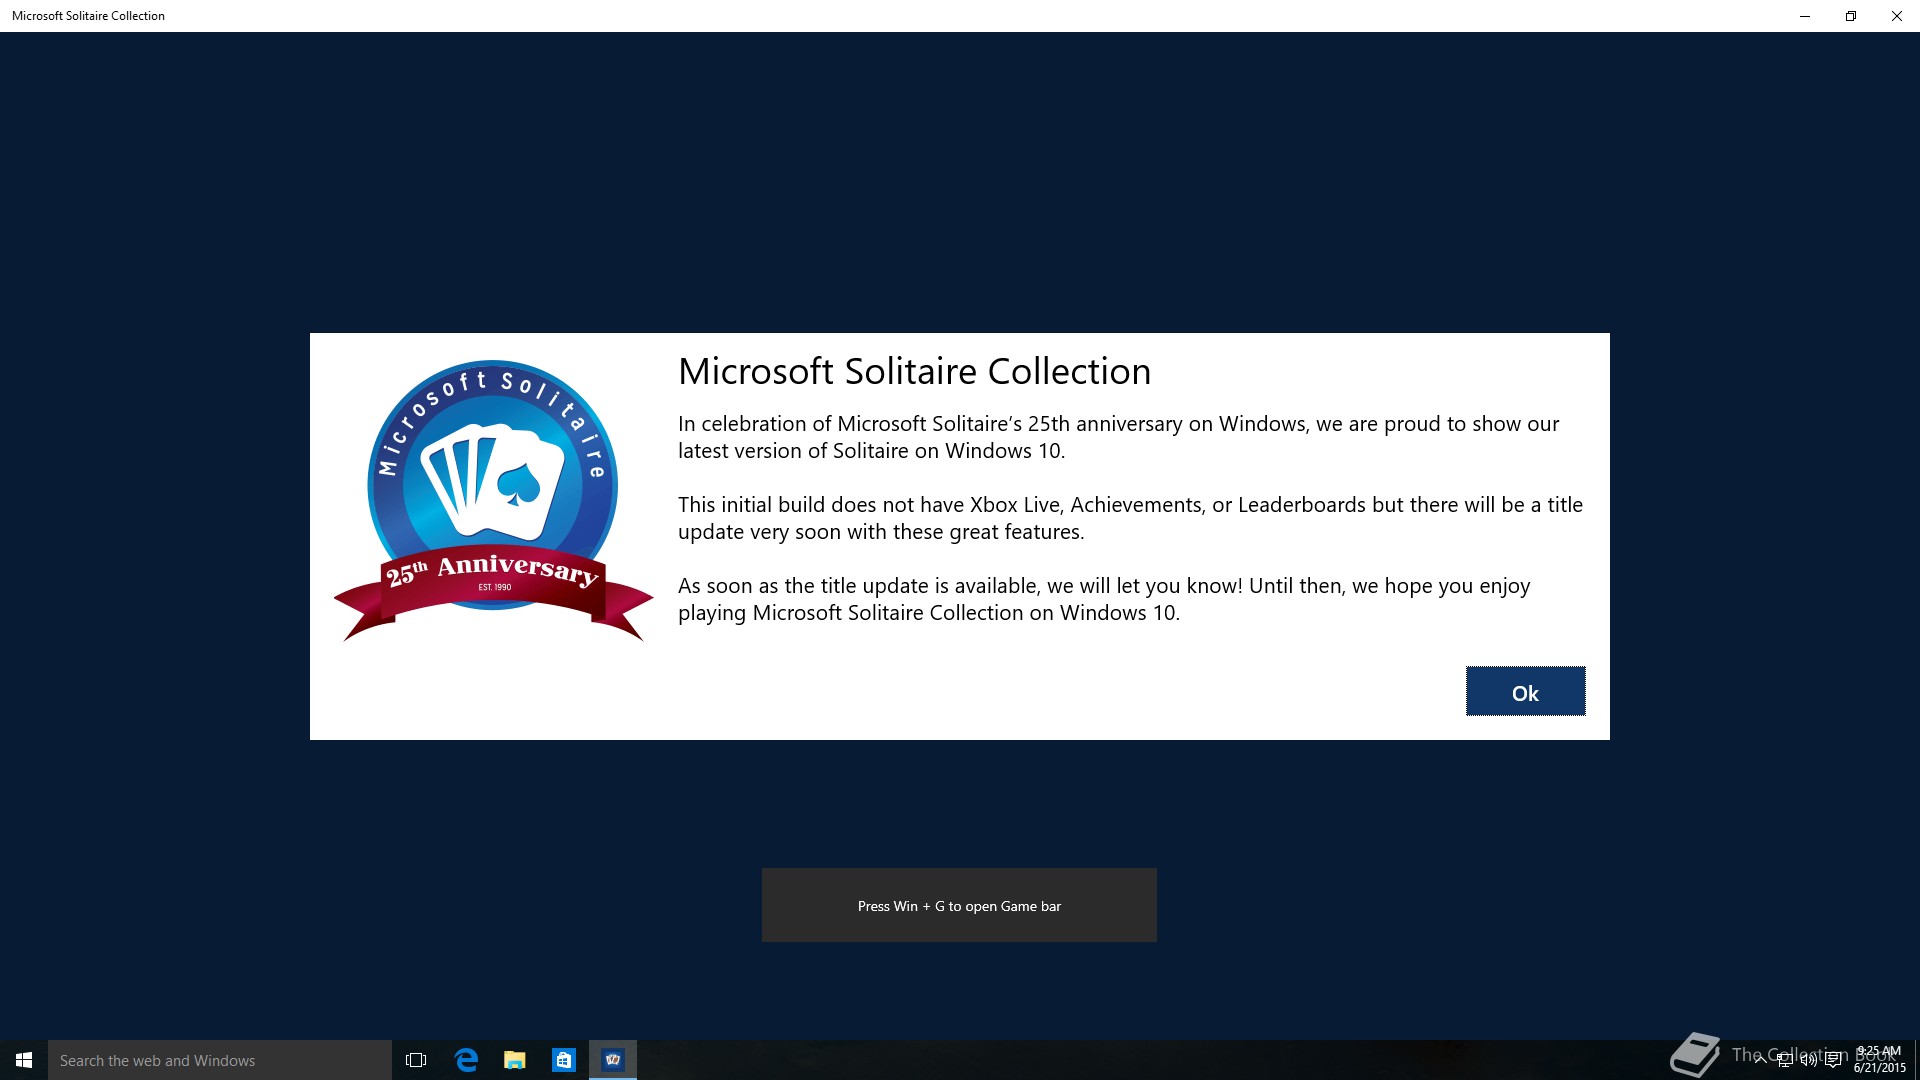Focus the Search the web and Windows box
Viewport: 1920px width, 1080px height.
[220, 1060]
